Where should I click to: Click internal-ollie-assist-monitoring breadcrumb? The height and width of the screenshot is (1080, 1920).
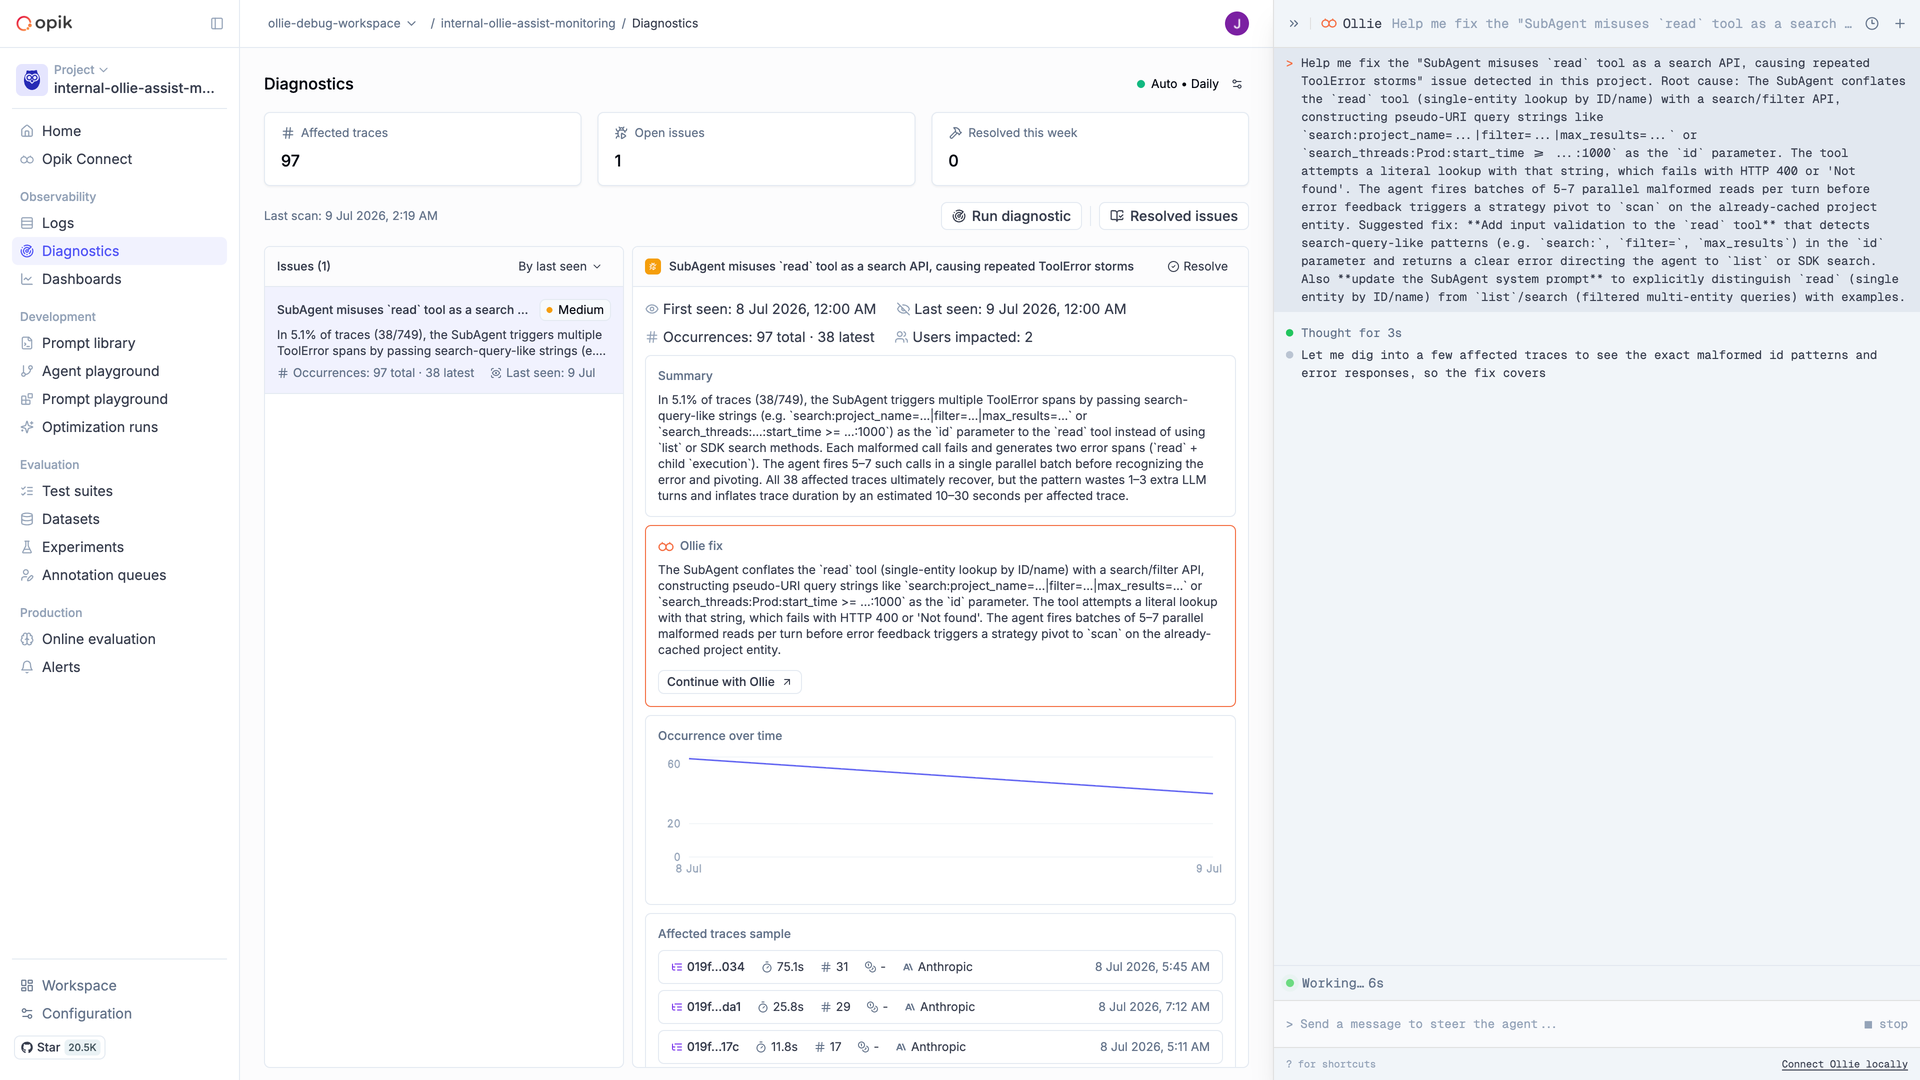point(528,23)
